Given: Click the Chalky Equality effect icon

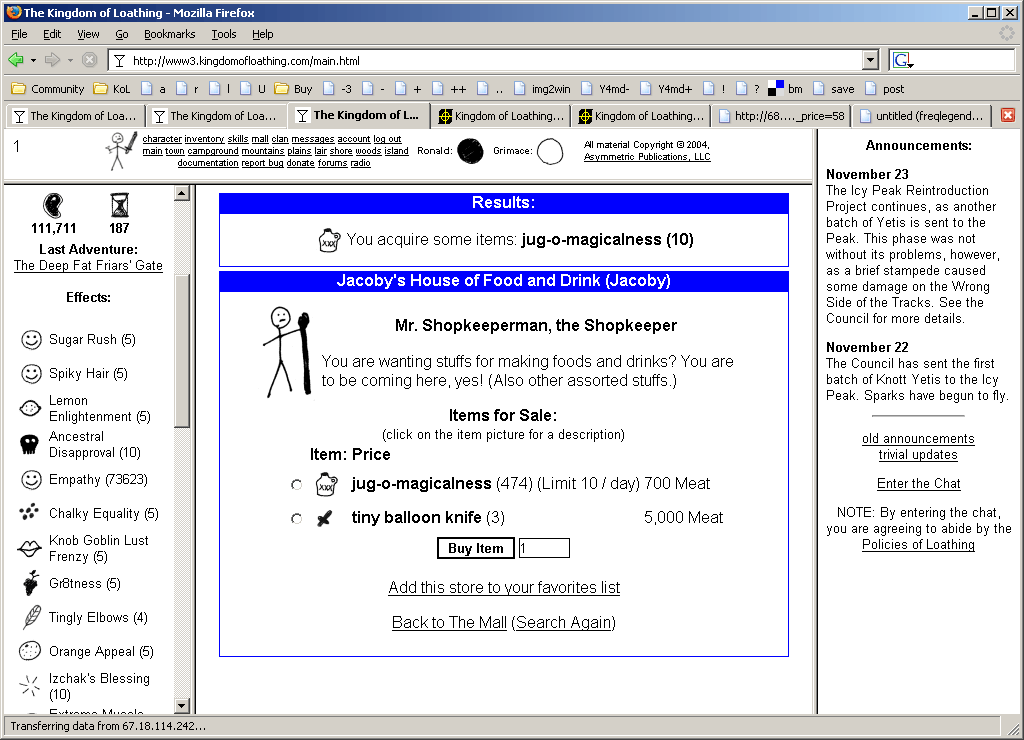Looking at the screenshot, I should pos(29,513).
